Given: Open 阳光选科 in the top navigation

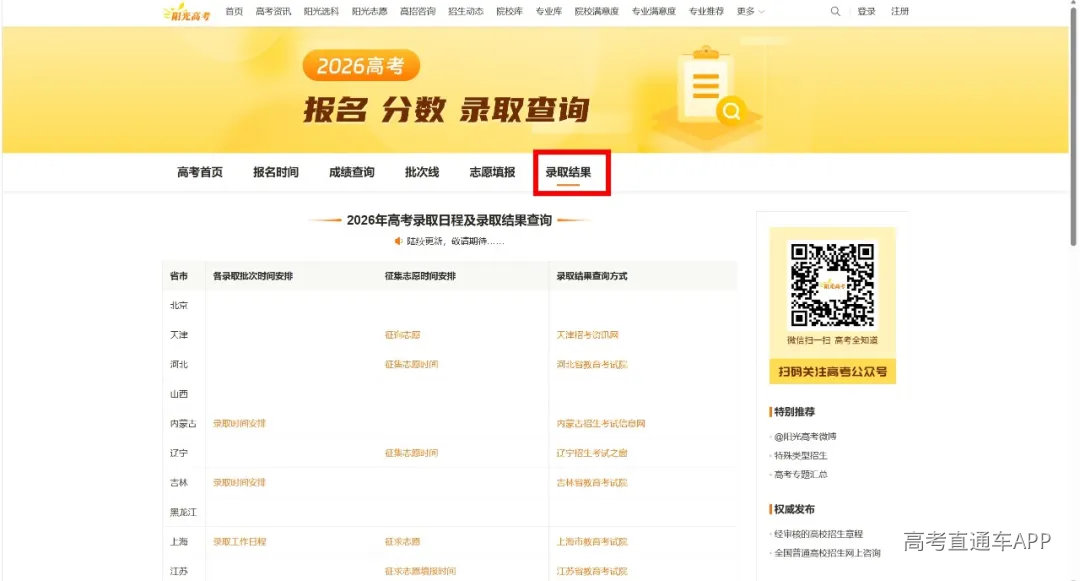Looking at the screenshot, I should [321, 11].
